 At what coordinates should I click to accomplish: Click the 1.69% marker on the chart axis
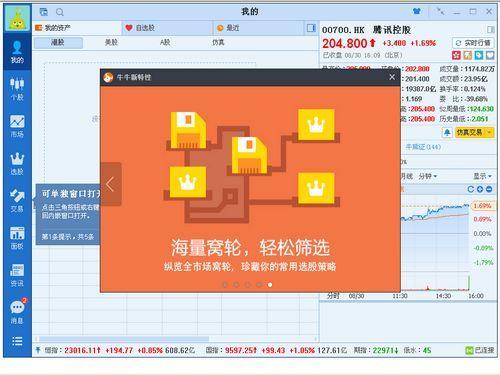[483, 206]
